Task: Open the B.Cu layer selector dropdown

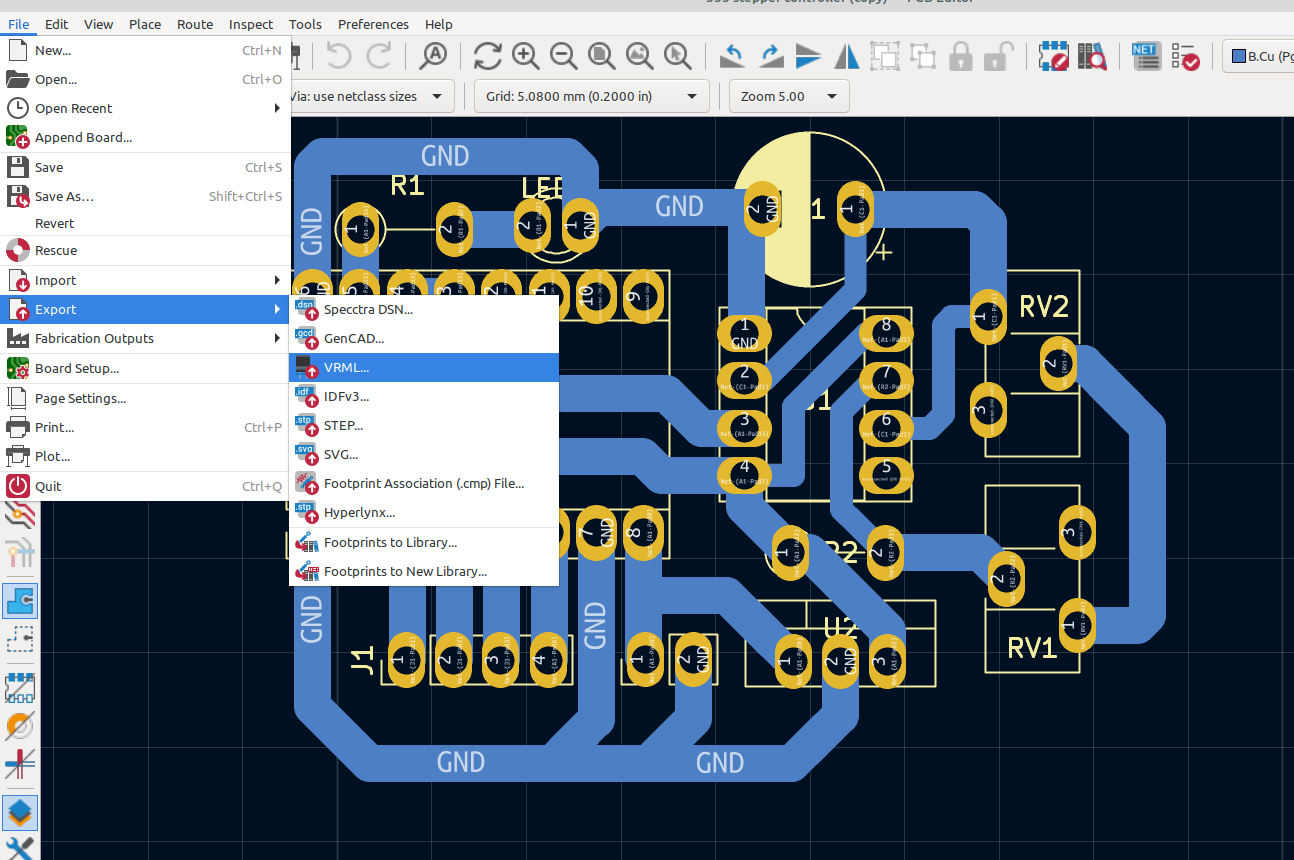Action: 1258,56
